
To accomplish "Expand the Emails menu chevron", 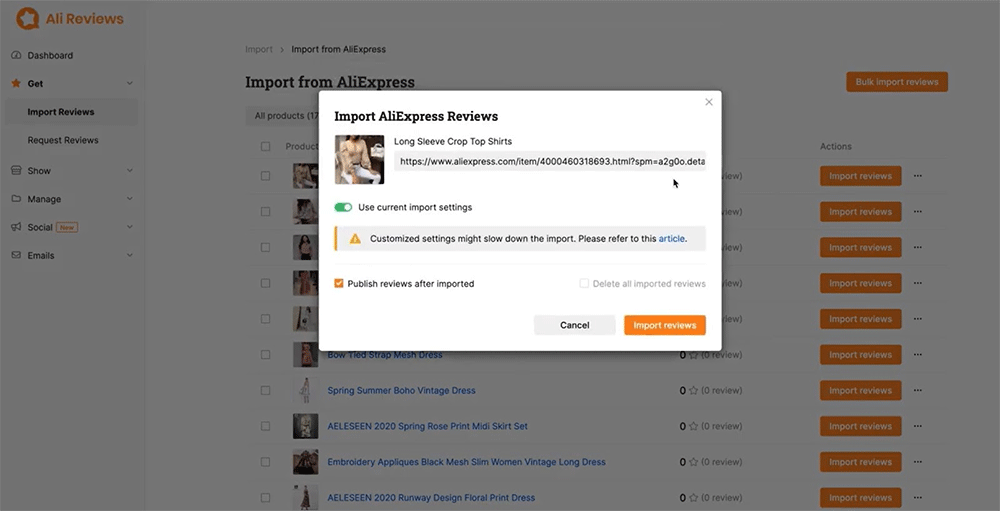I will coord(130,255).
